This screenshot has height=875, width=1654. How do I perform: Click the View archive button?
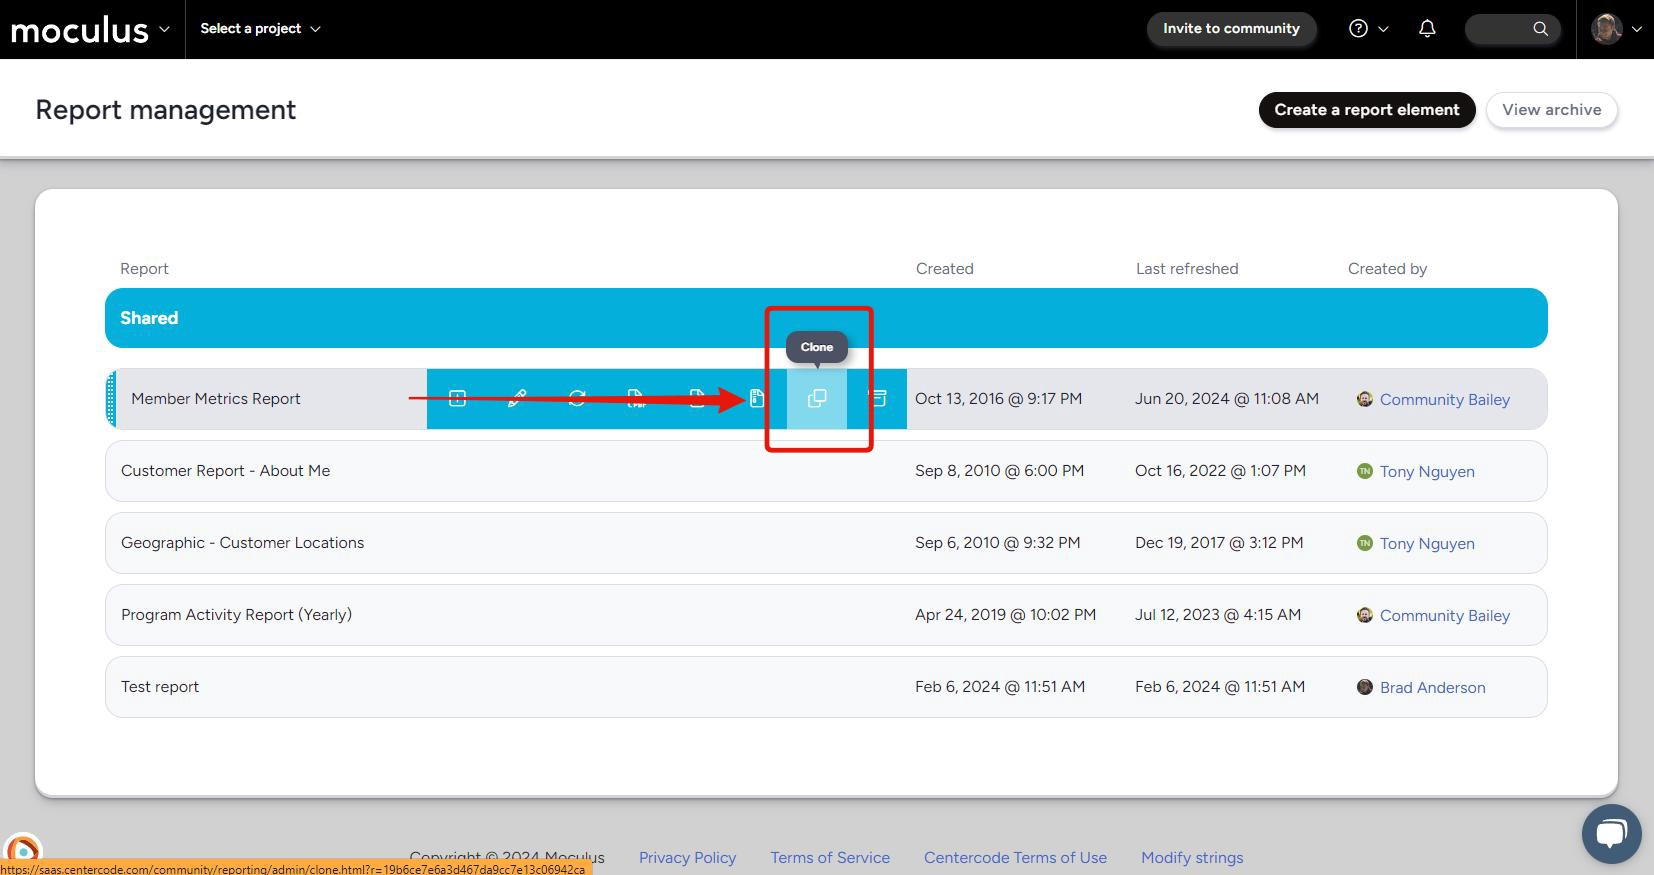coord(1551,110)
